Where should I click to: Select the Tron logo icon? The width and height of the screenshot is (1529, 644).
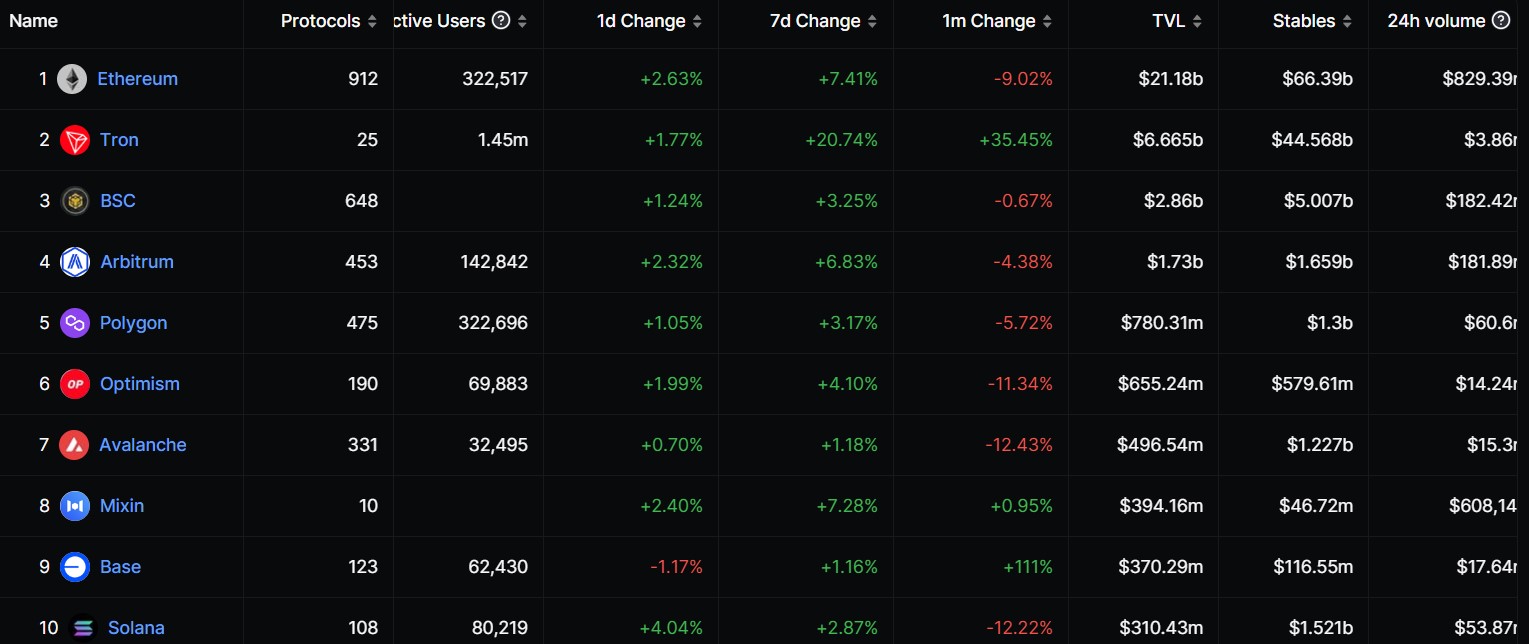pyautogui.click(x=73, y=139)
